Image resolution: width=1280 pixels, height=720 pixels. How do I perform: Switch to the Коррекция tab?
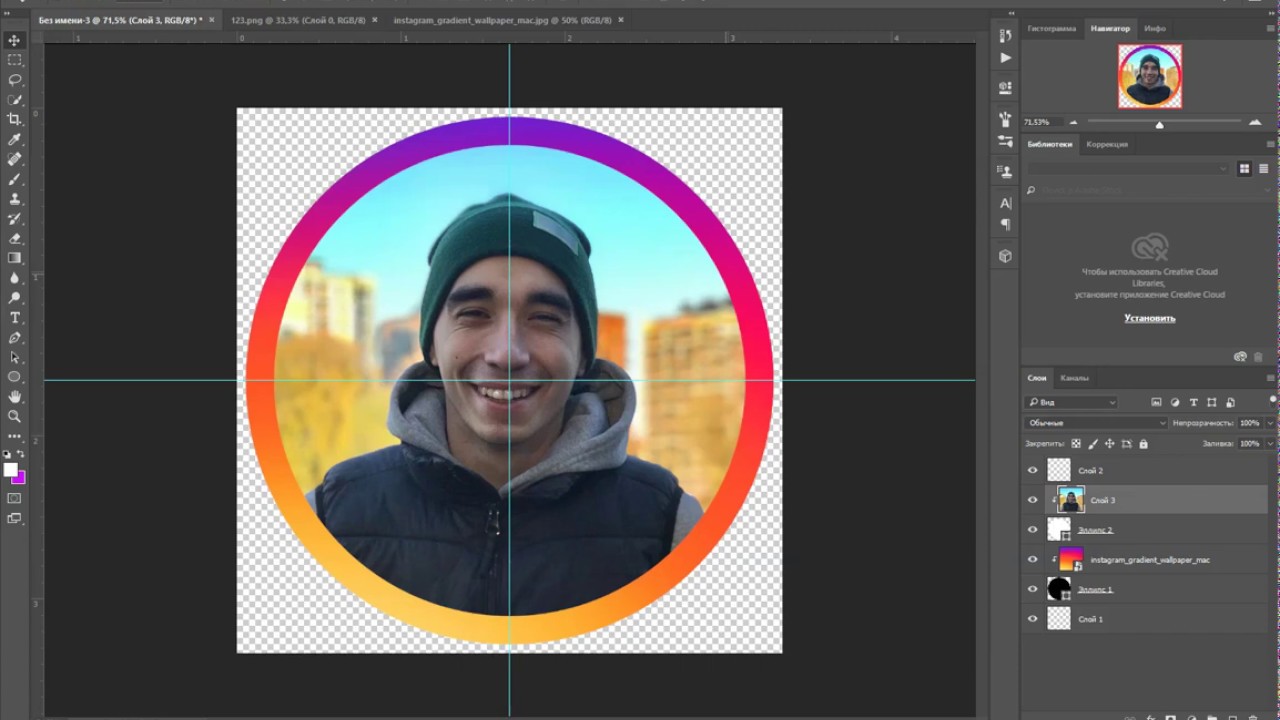pyautogui.click(x=1107, y=144)
